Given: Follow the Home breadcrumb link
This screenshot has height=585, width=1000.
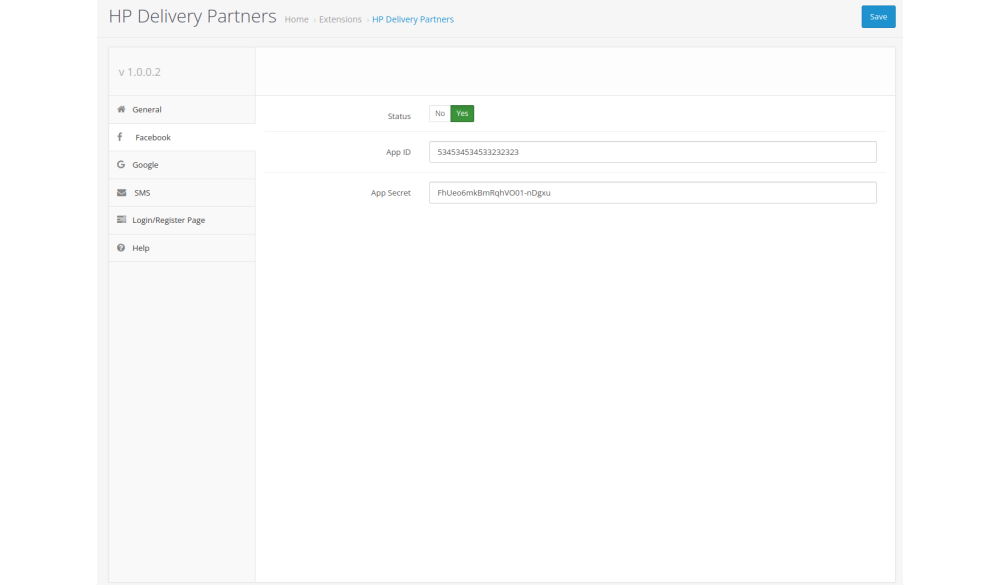Looking at the screenshot, I should [296, 20].
